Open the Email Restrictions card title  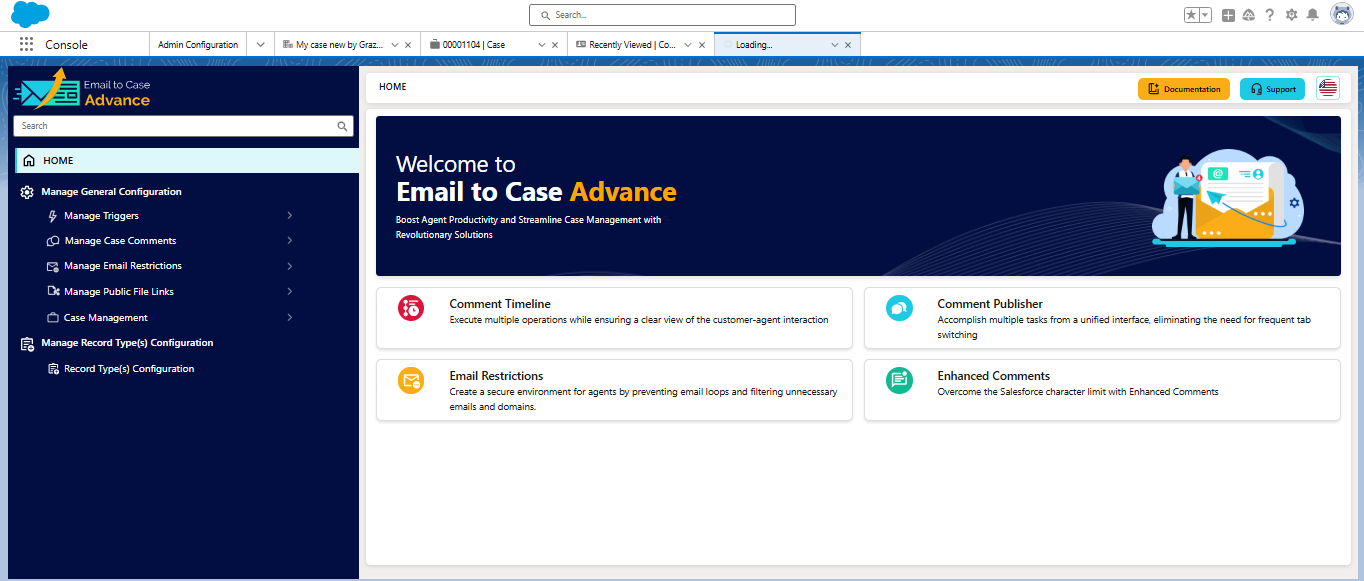pos(497,376)
